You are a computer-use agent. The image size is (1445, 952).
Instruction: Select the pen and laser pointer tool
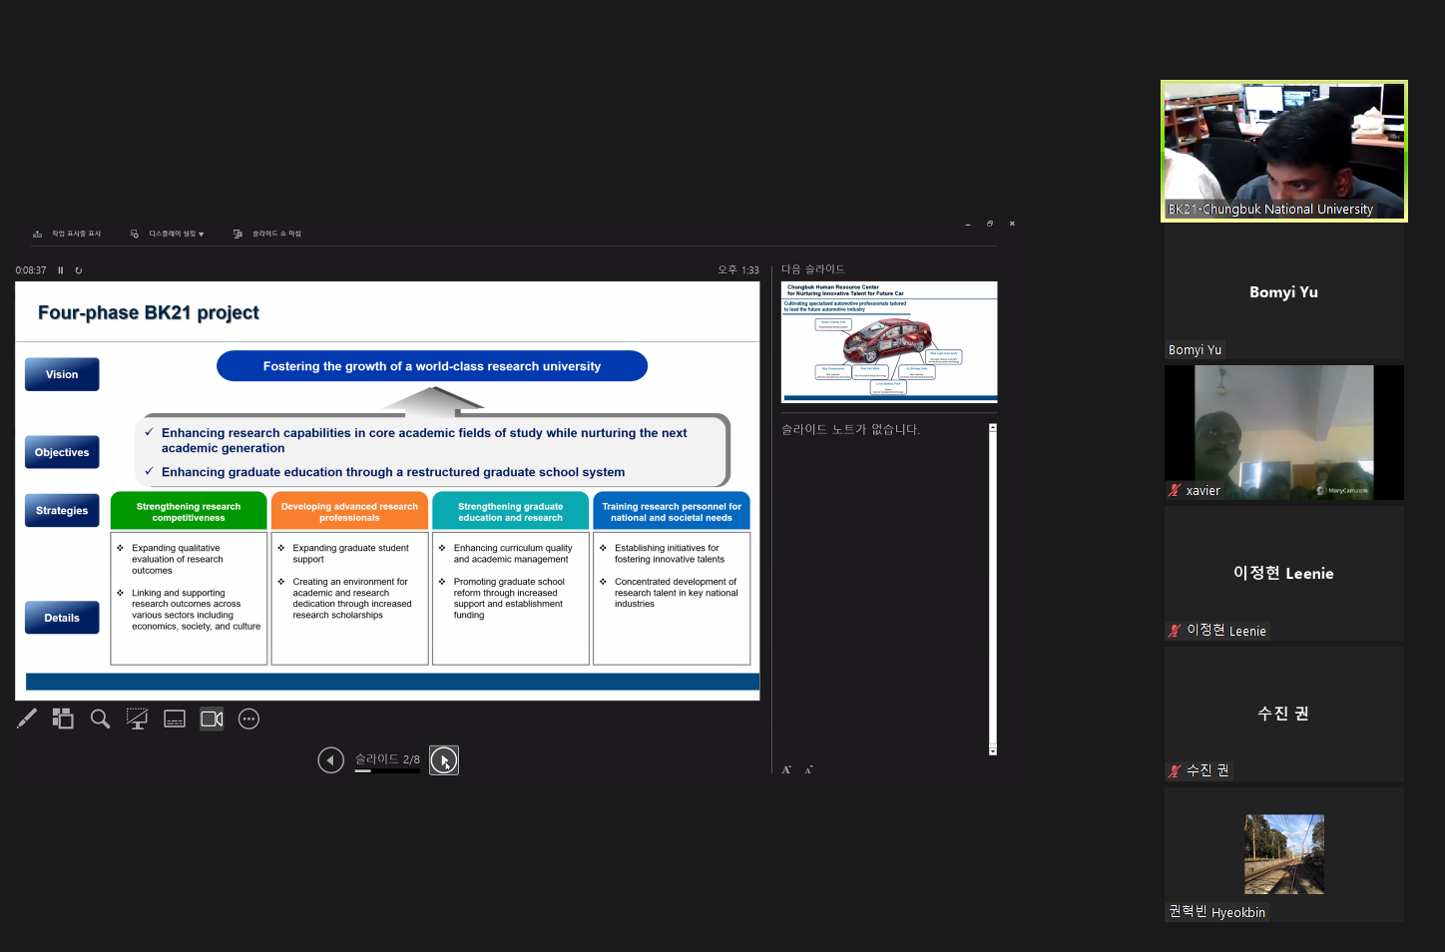tap(27, 719)
